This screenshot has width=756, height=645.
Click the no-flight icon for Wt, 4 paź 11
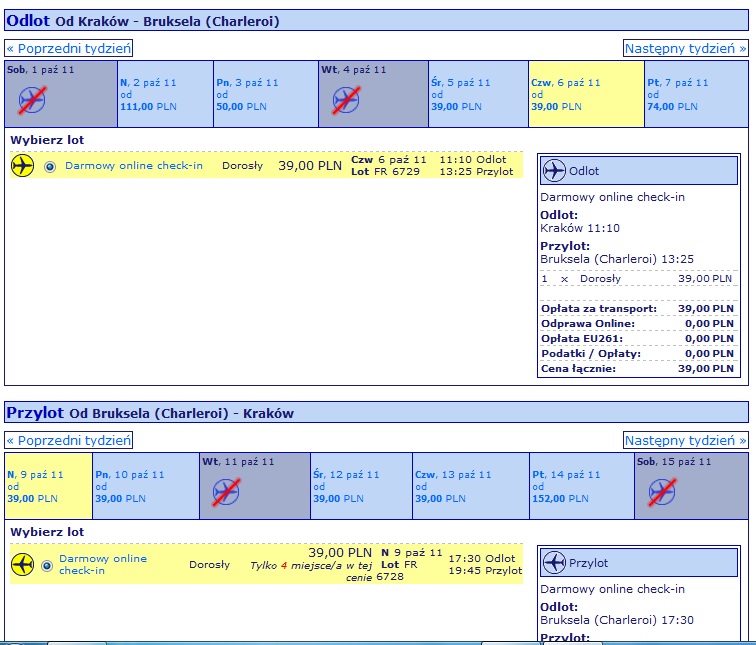coord(346,100)
